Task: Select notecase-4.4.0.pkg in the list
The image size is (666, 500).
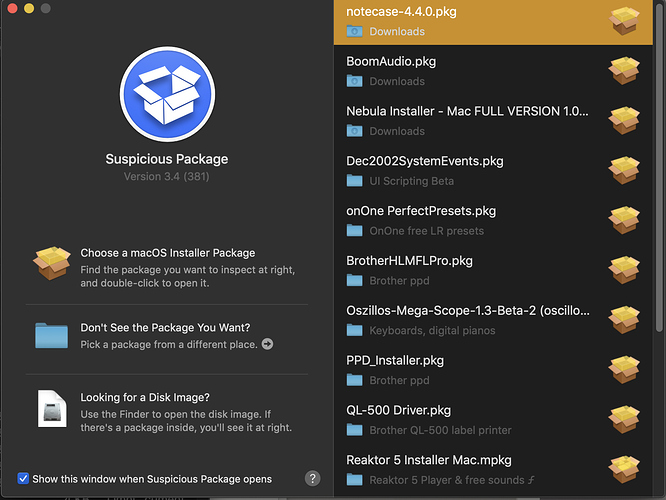Action: coord(493,22)
